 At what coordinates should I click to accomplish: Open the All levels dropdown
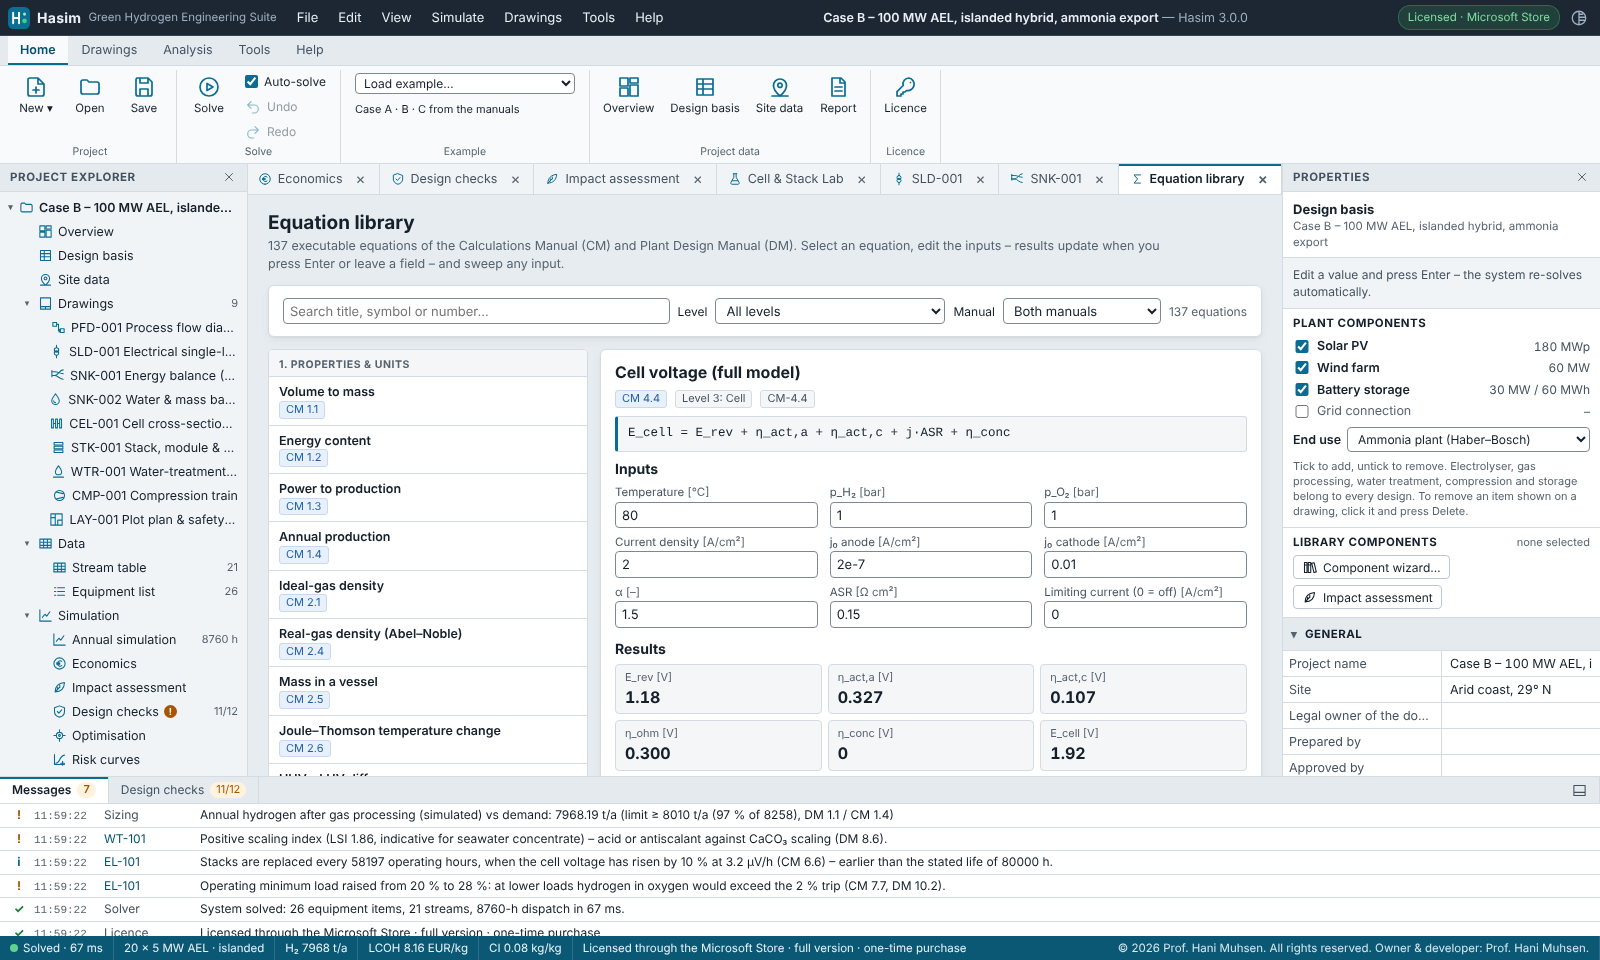click(830, 311)
